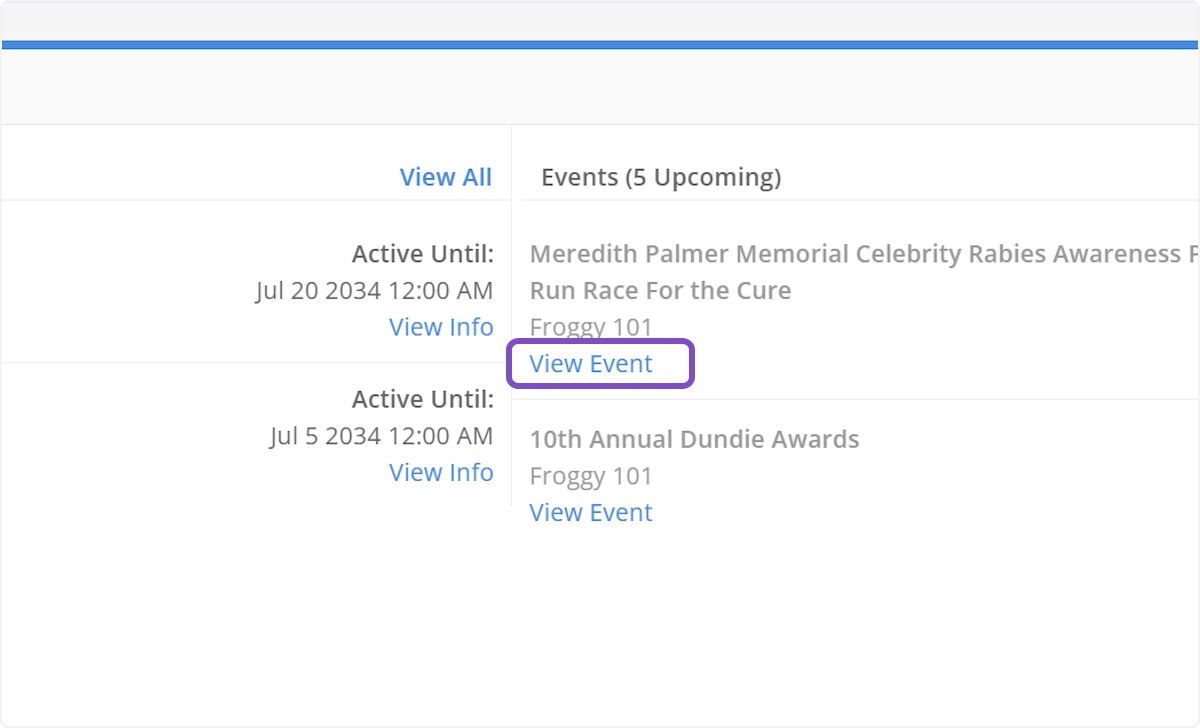Click the 10th Annual Dundie Awards title
The width and height of the screenshot is (1200, 728).
click(694, 439)
